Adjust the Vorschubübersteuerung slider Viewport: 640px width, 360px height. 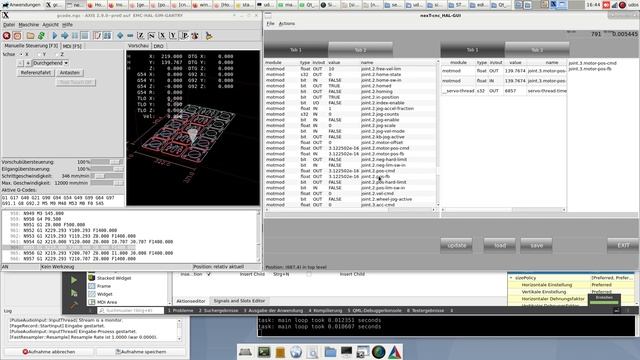107,162
